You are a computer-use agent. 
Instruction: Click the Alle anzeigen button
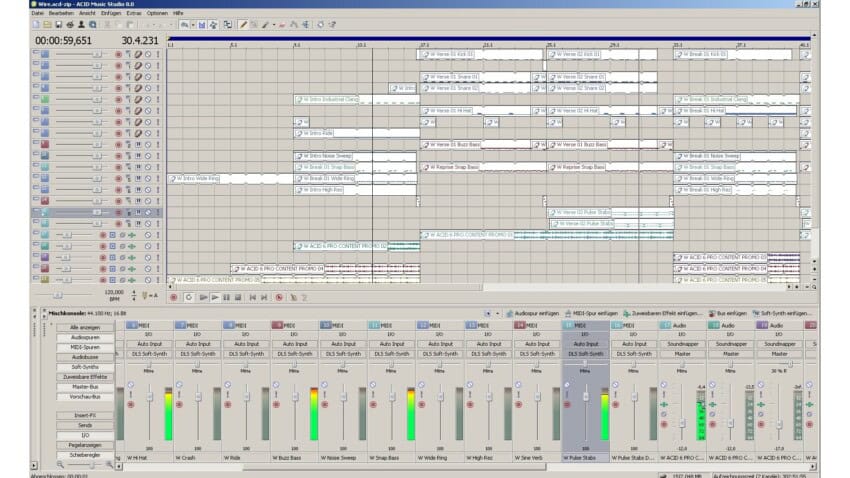(x=85, y=327)
